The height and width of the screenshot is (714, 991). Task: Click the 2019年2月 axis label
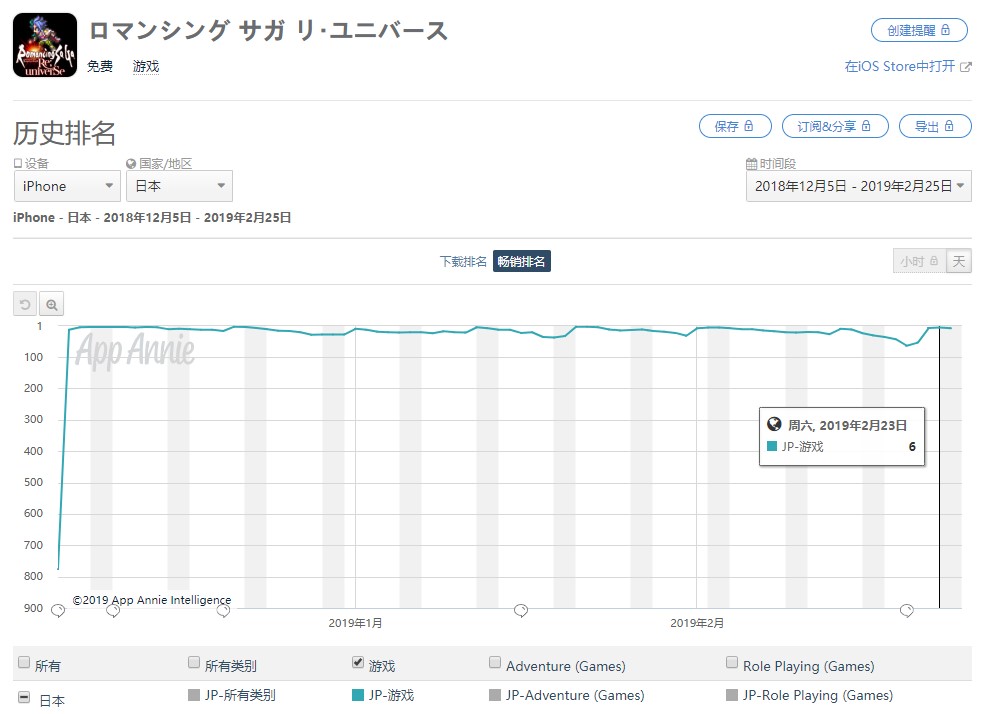(697, 623)
